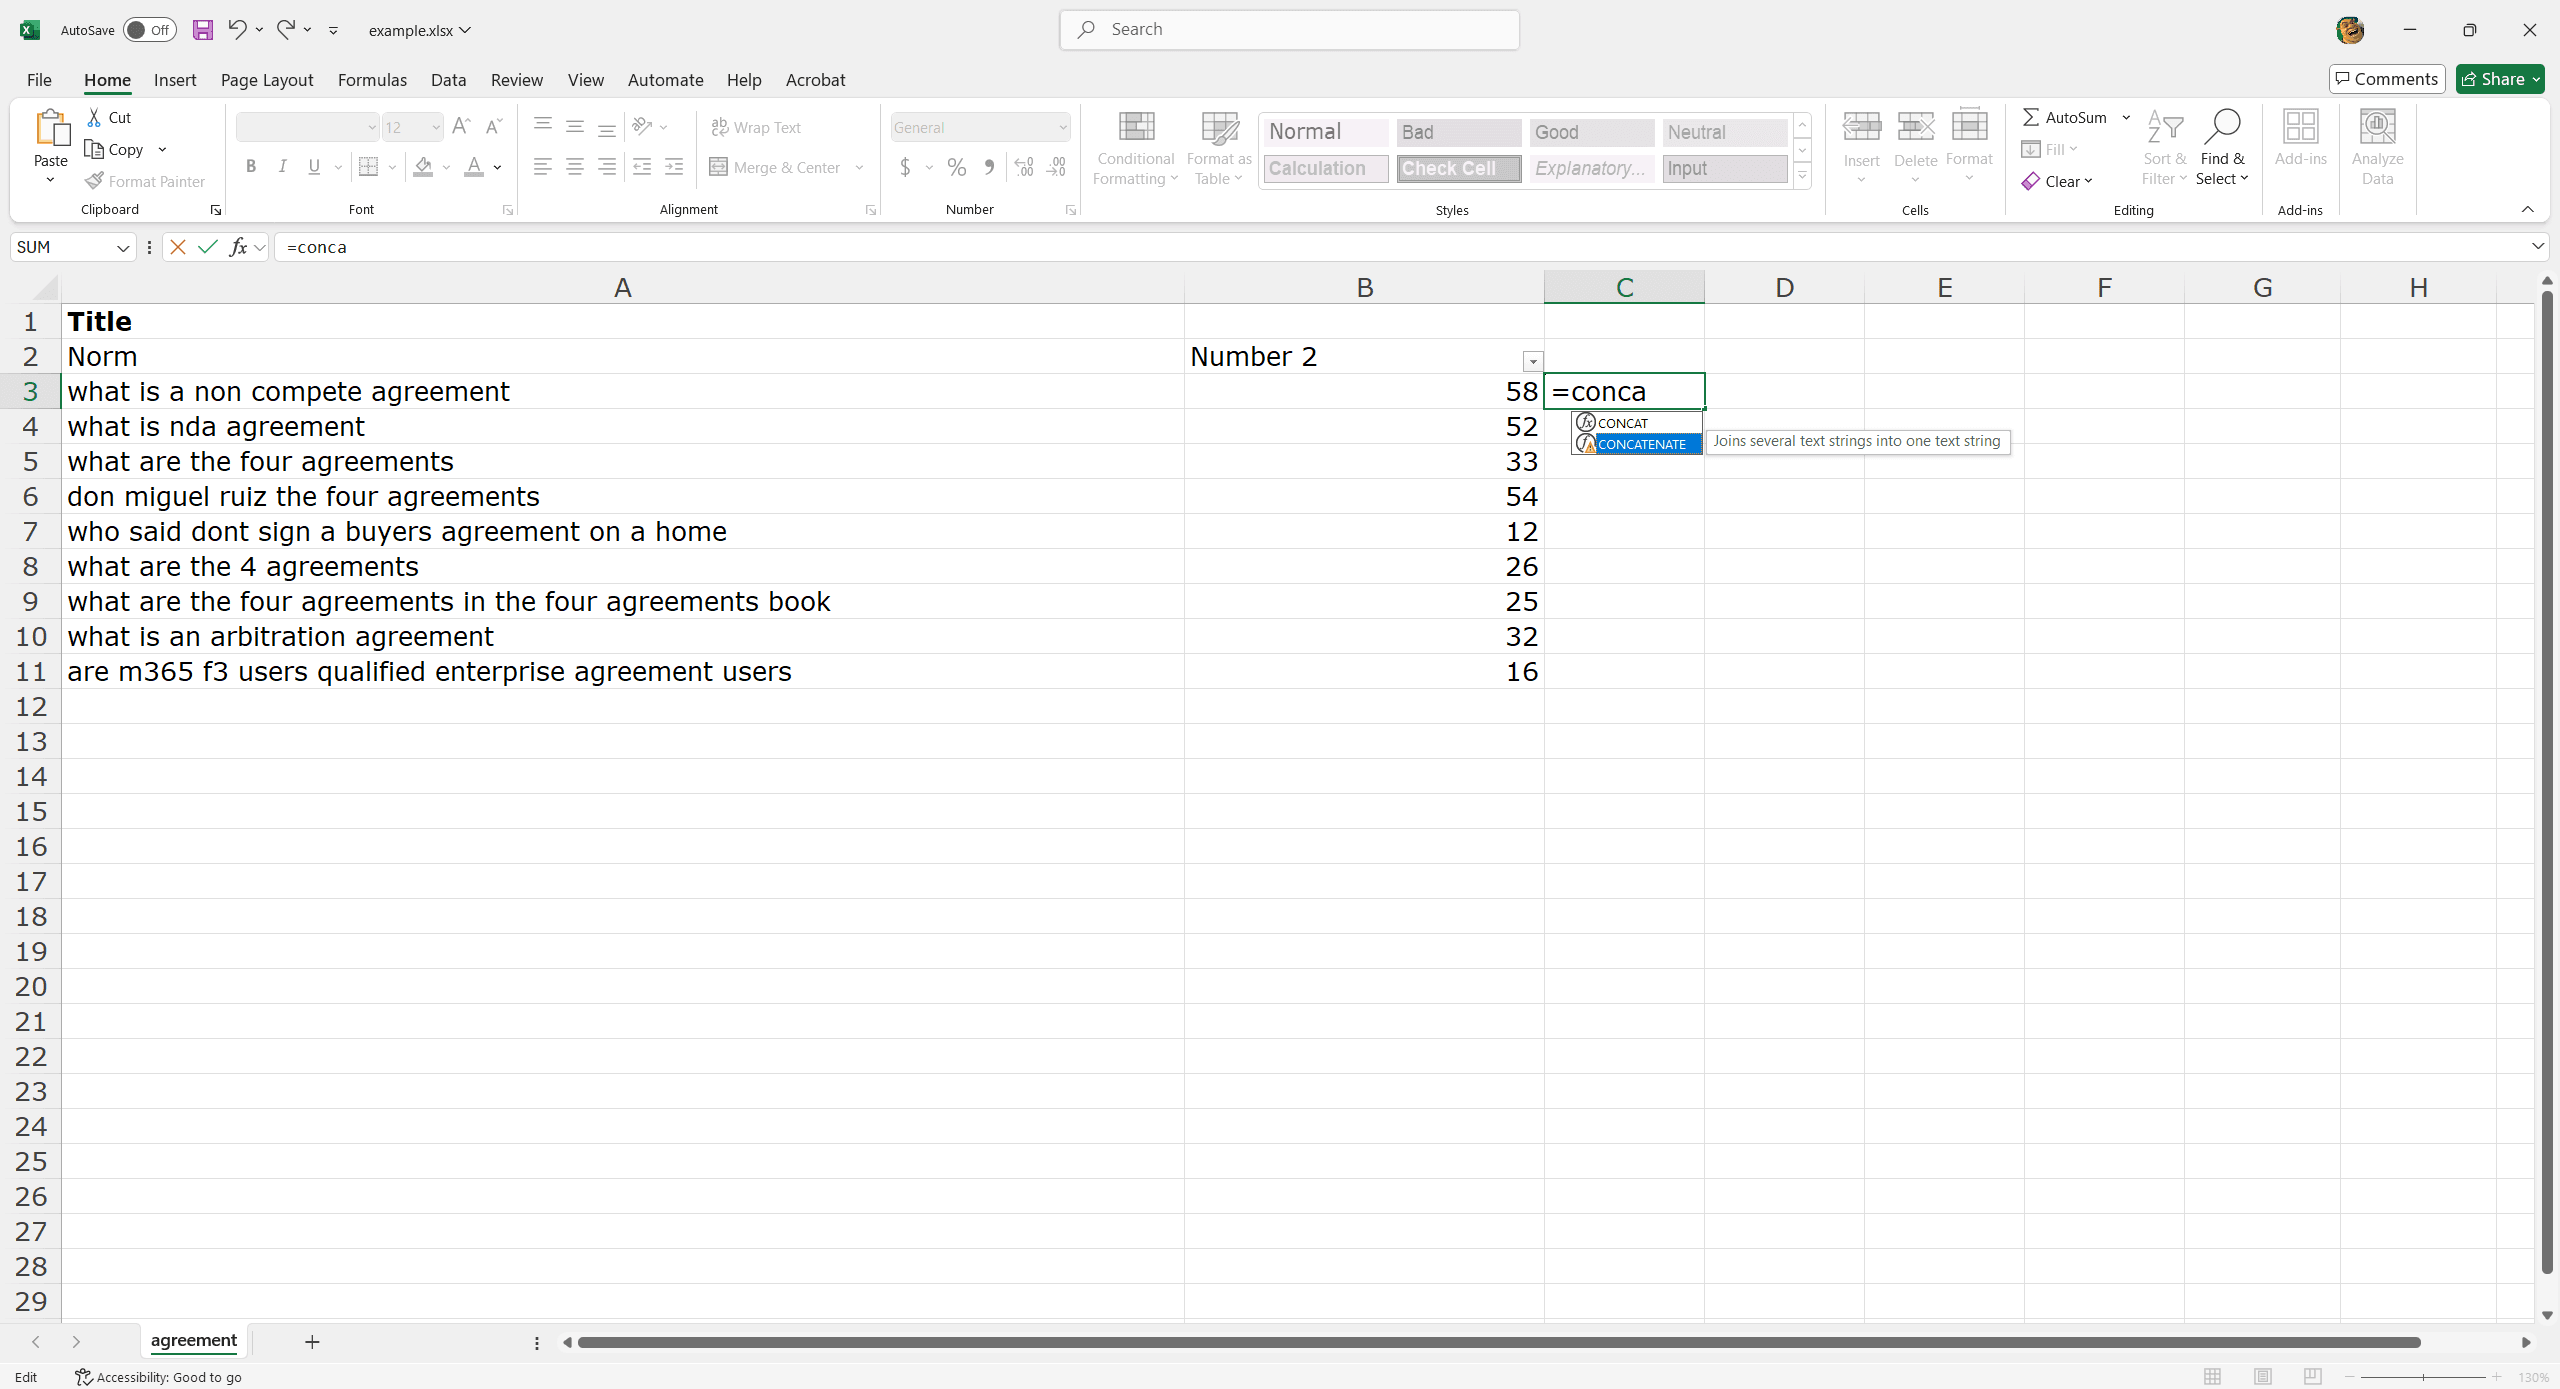
Task: Expand AutoSum options arrow
Action: click(x=2126, y=117)
